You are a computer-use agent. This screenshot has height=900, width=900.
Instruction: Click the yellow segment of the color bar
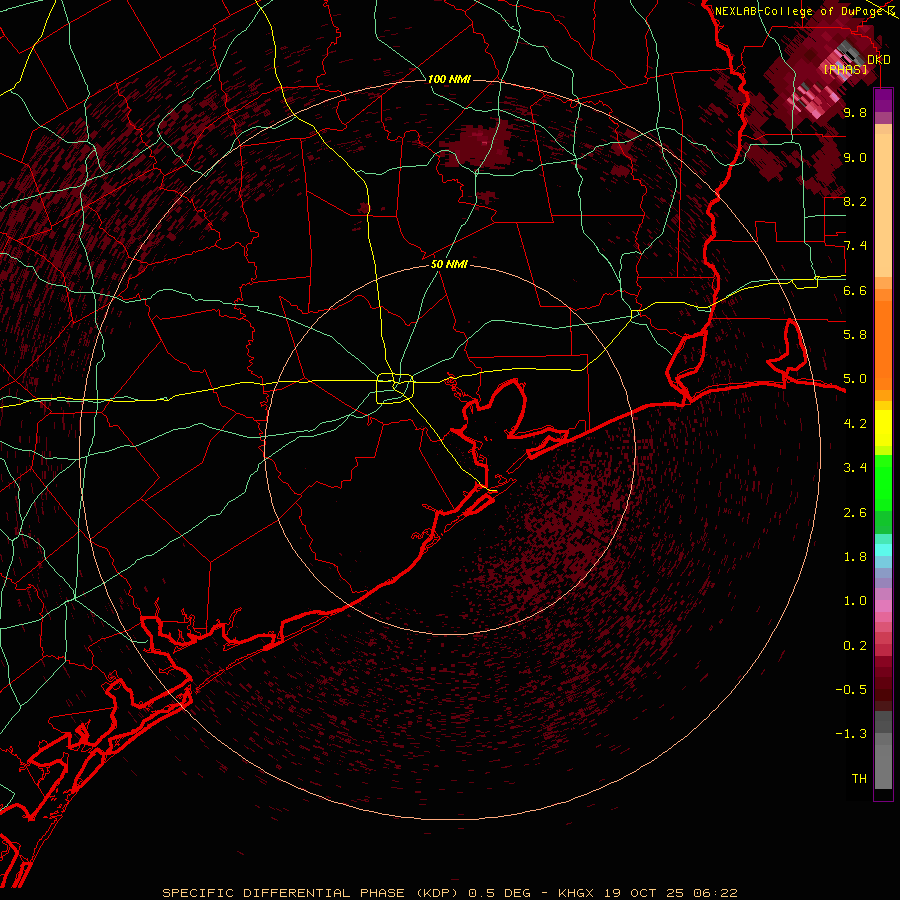tap(883, 428)
